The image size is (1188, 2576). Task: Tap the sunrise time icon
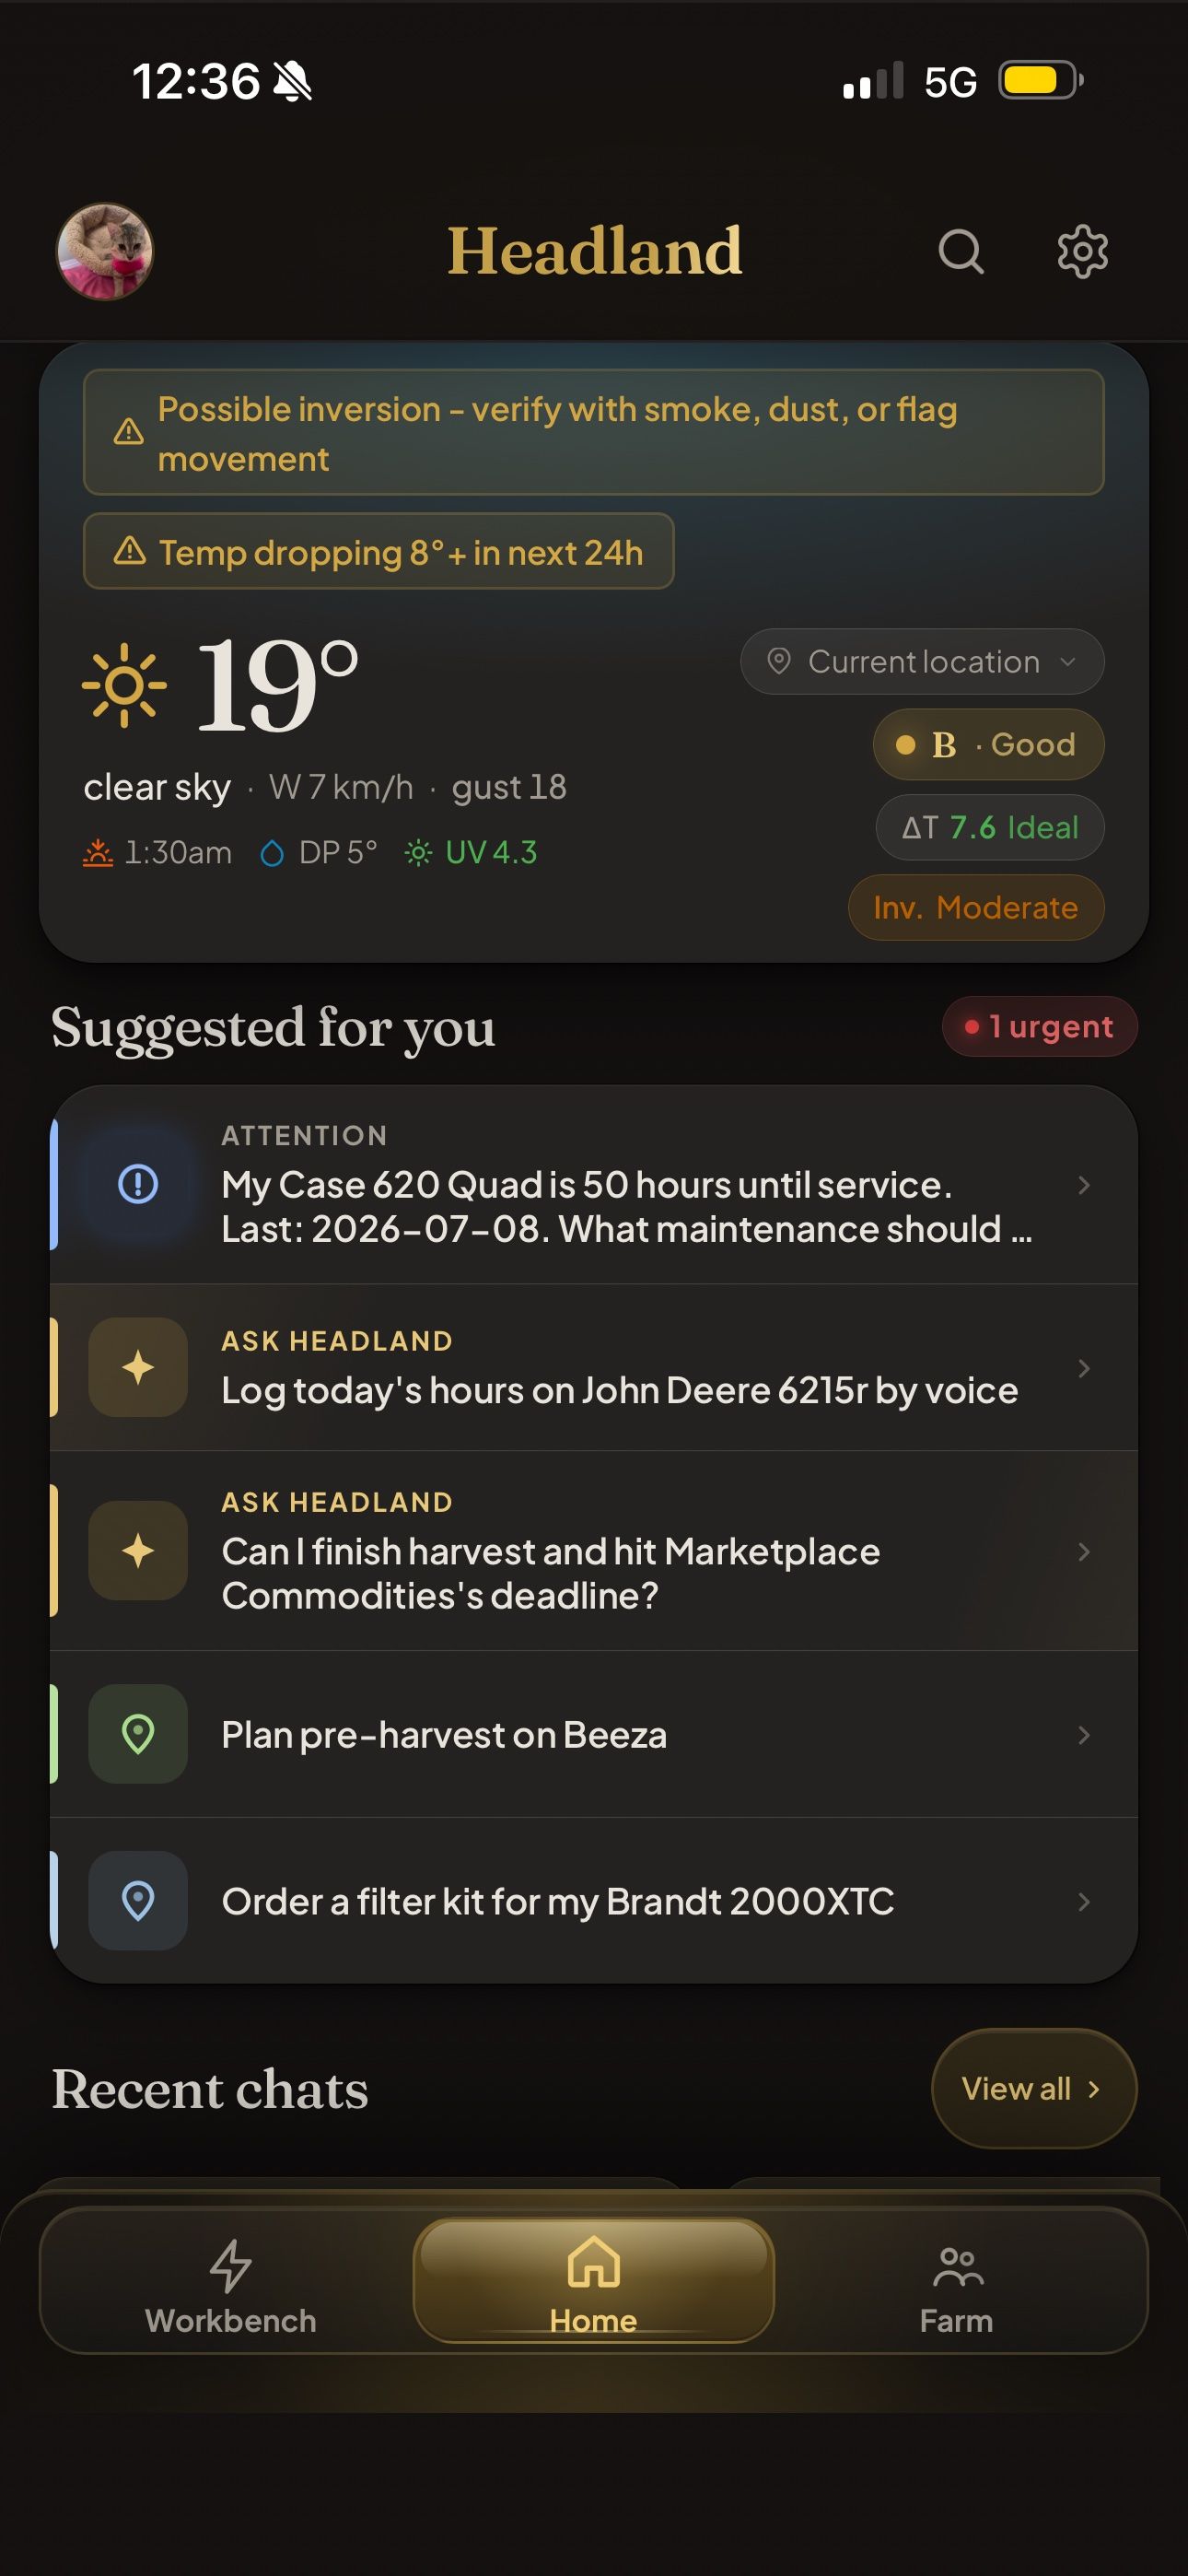98,853
